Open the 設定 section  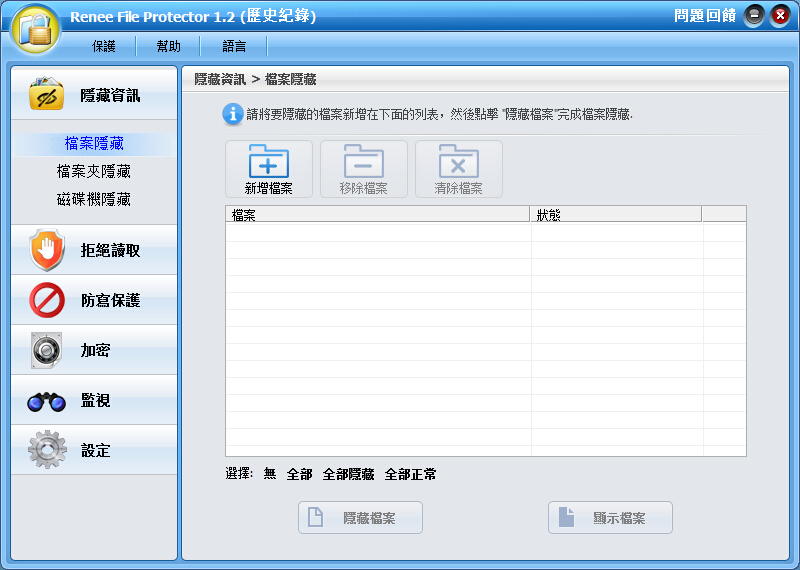pos(94,450)
